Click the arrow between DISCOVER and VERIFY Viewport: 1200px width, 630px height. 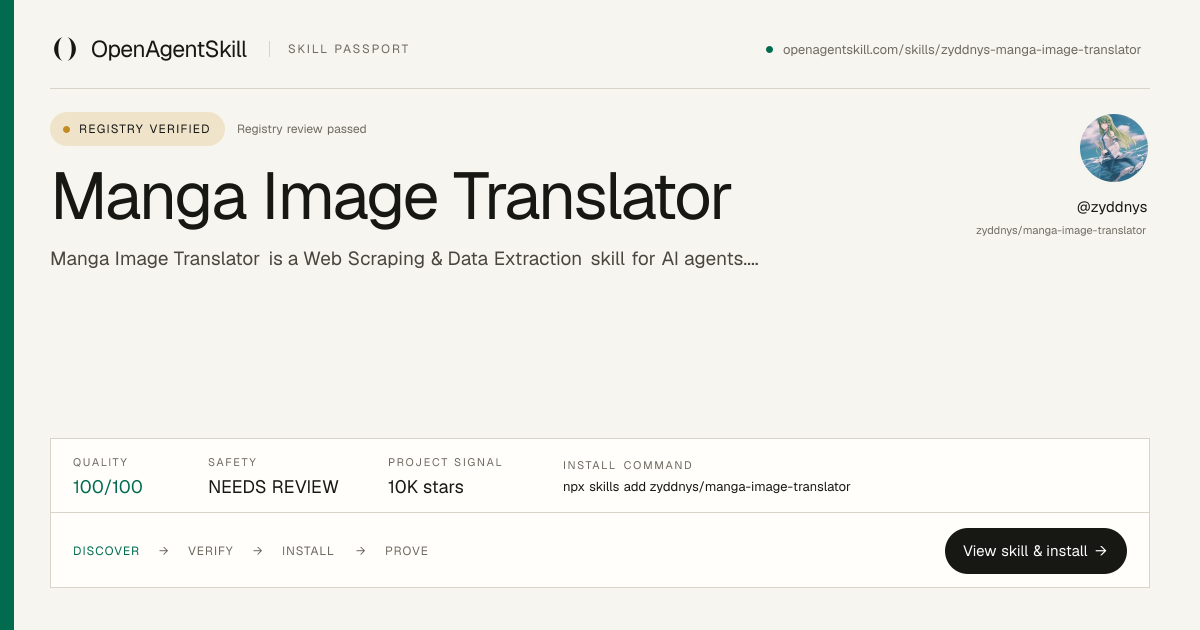point(164,551)
